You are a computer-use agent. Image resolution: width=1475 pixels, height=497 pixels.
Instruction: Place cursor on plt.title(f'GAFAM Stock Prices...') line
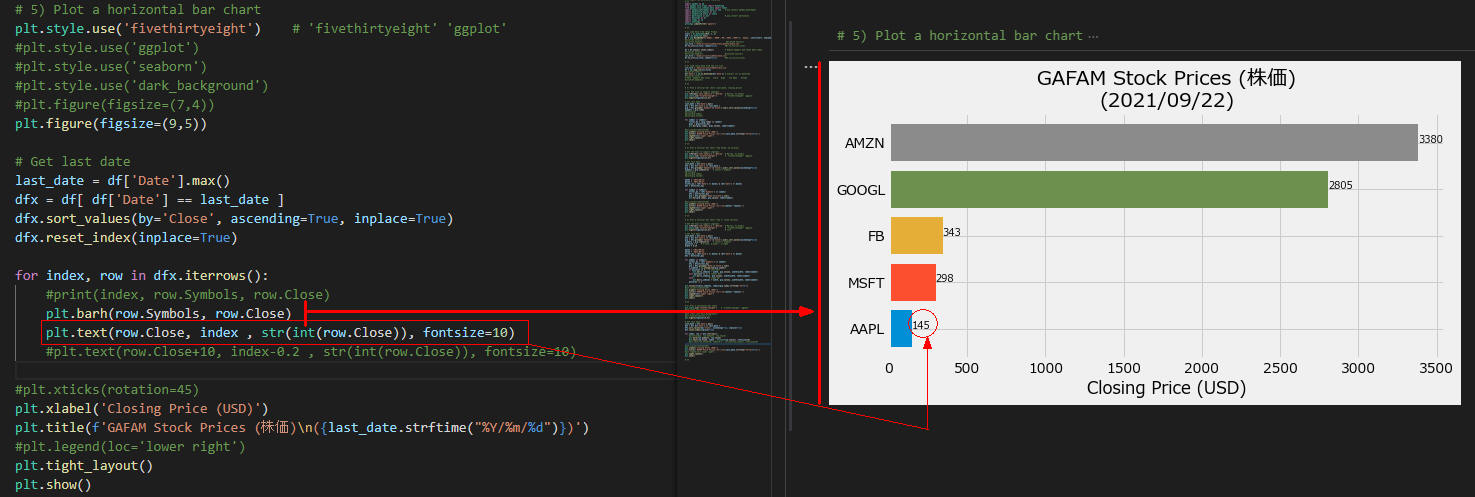coord(303,427)
